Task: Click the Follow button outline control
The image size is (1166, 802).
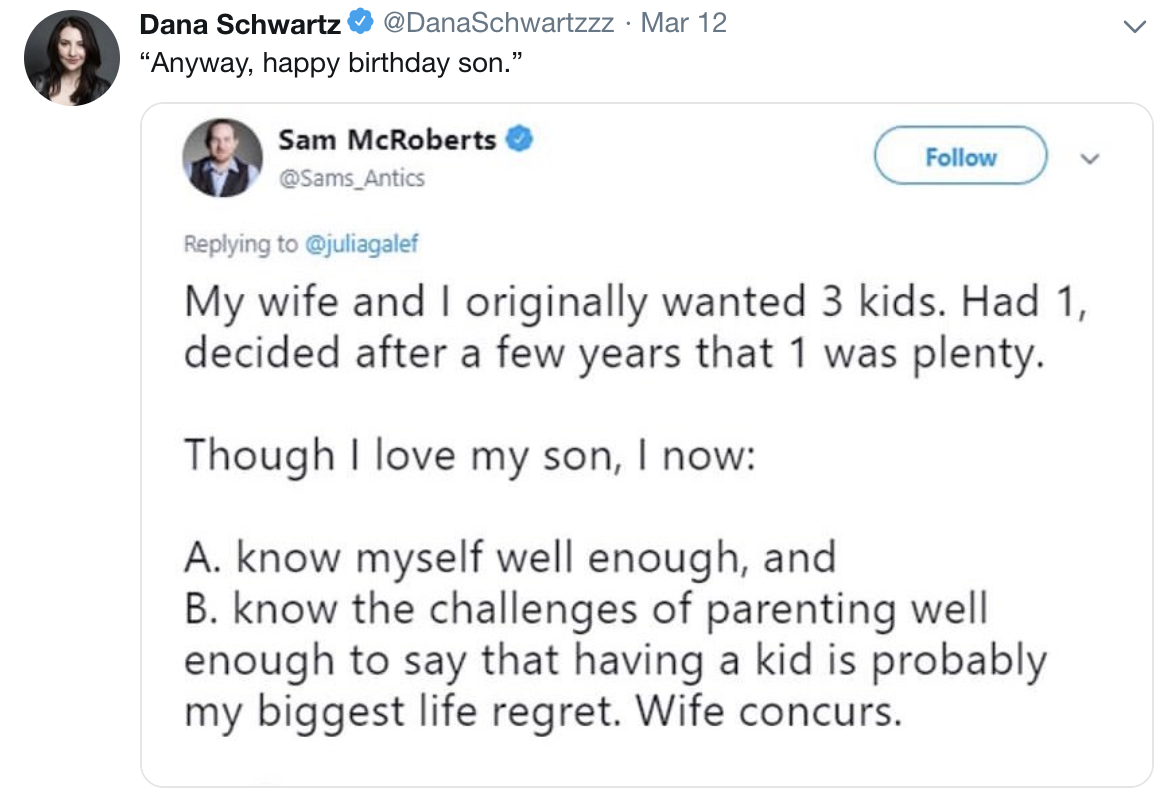Action: [x=961, y=156]
